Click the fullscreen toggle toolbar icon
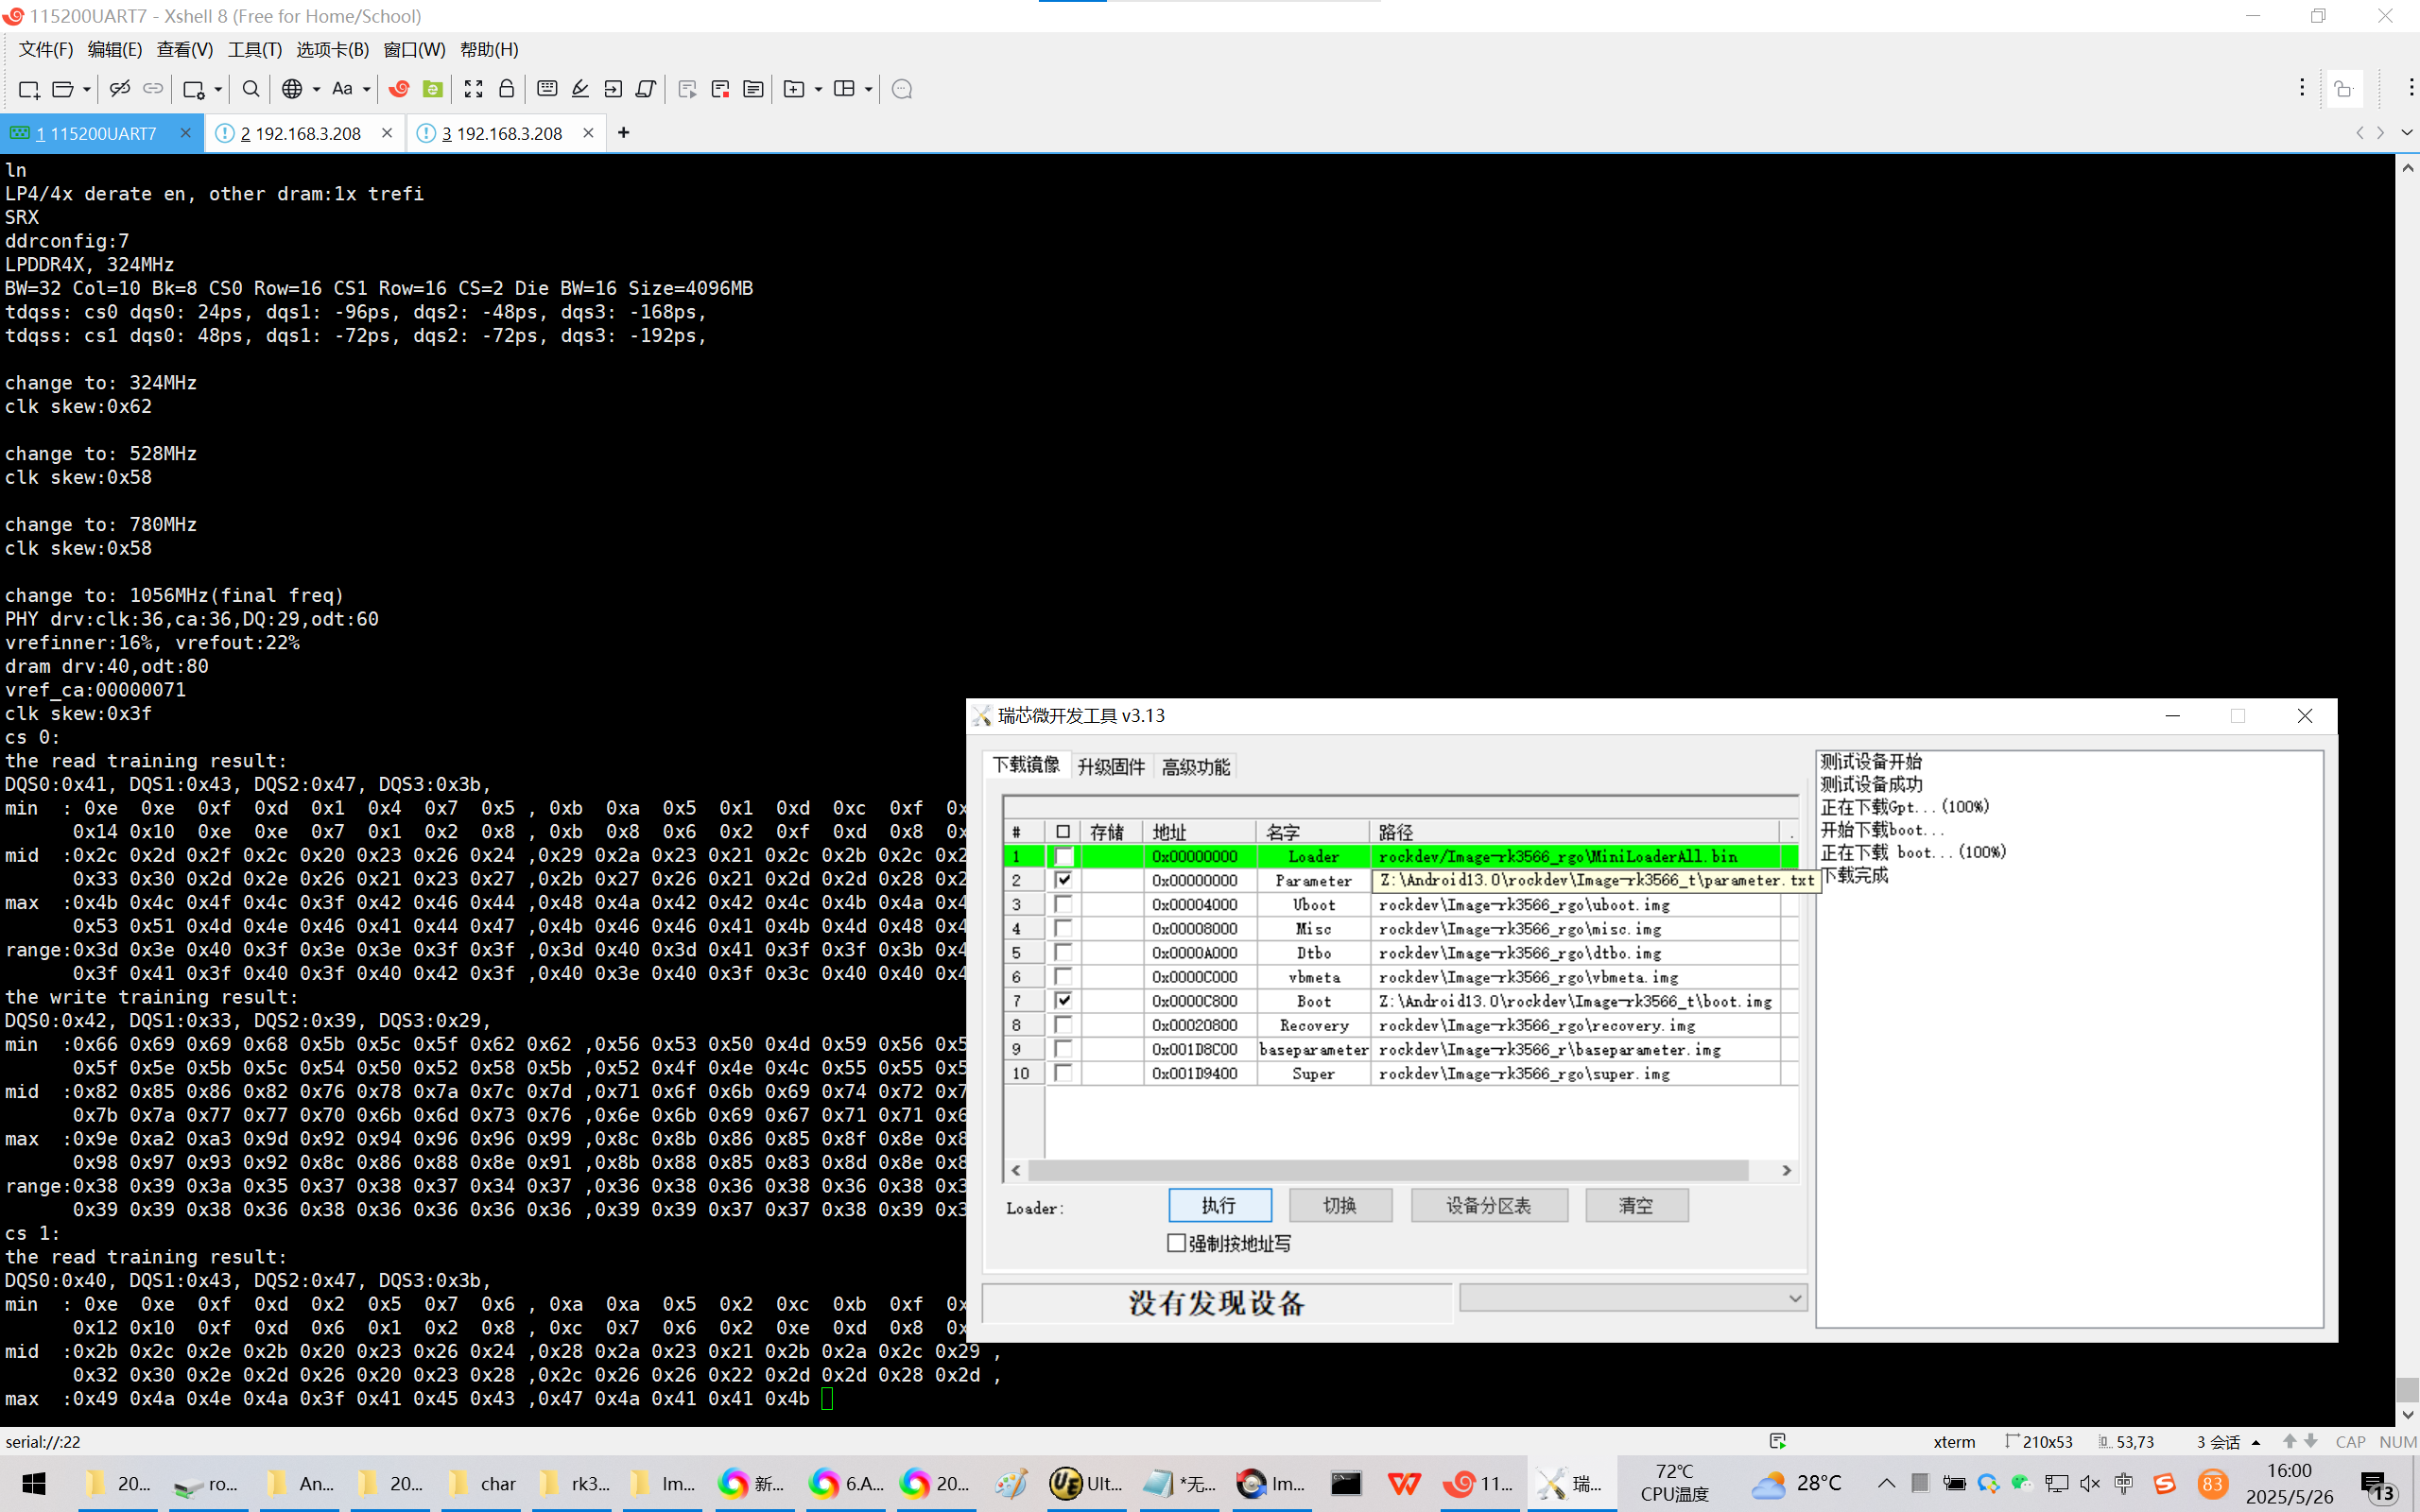 [x=473, y=89]
